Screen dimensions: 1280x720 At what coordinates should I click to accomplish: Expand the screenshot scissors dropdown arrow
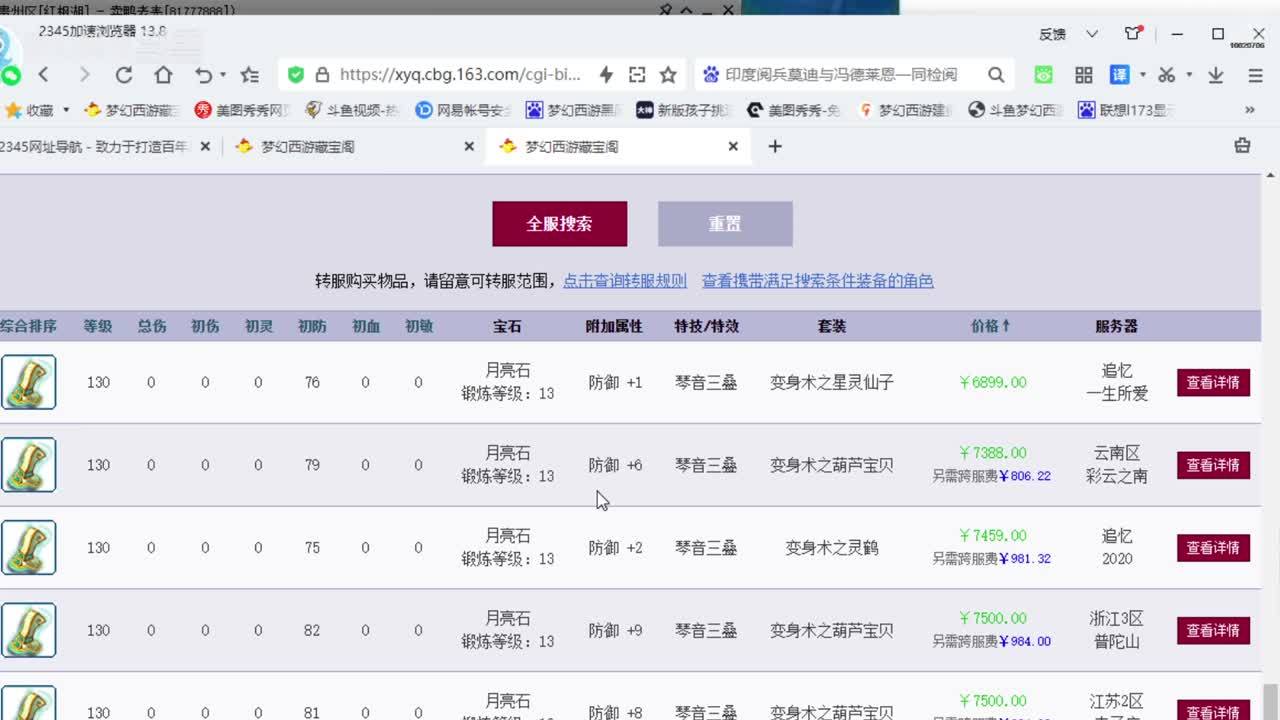point(1189,75)
